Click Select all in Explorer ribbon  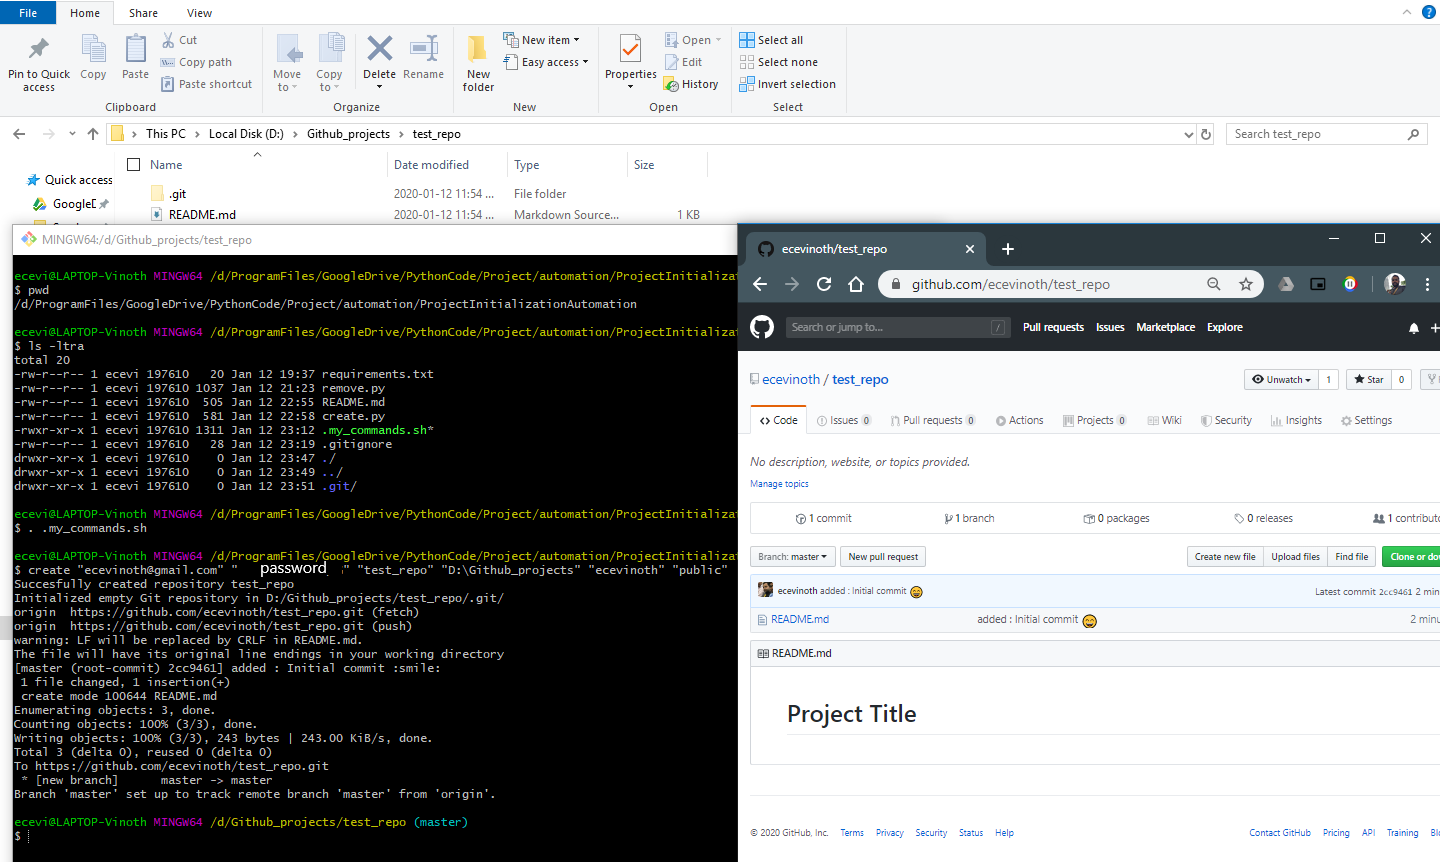771,40
